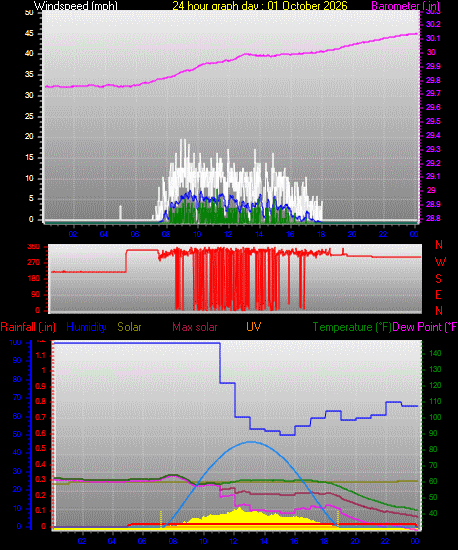Click the 140 temperature axis value
Screen dimensions: 458x550
coord(436,354)
